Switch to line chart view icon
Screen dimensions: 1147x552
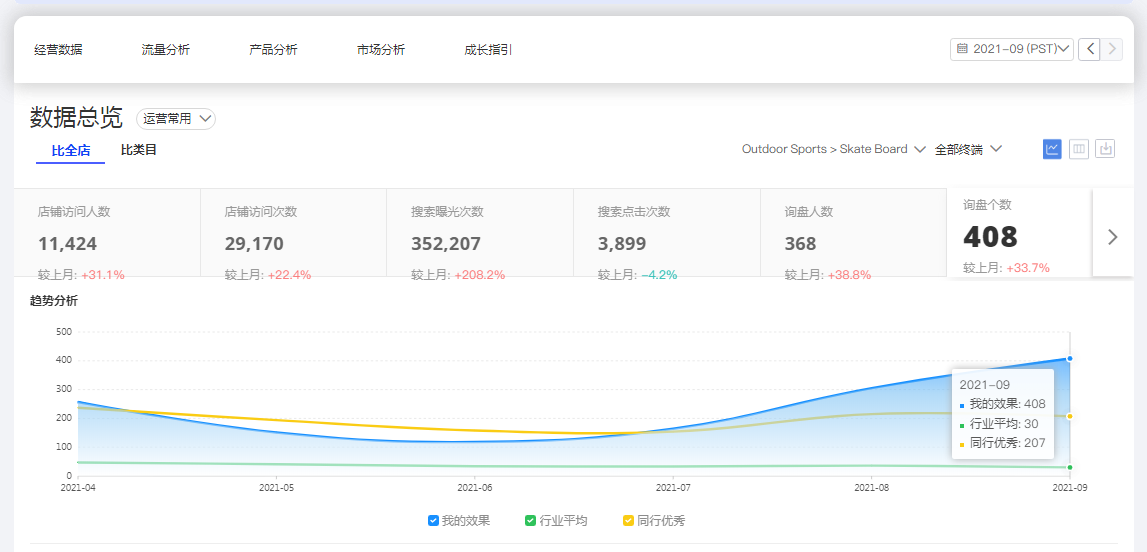pos(1052,149)
